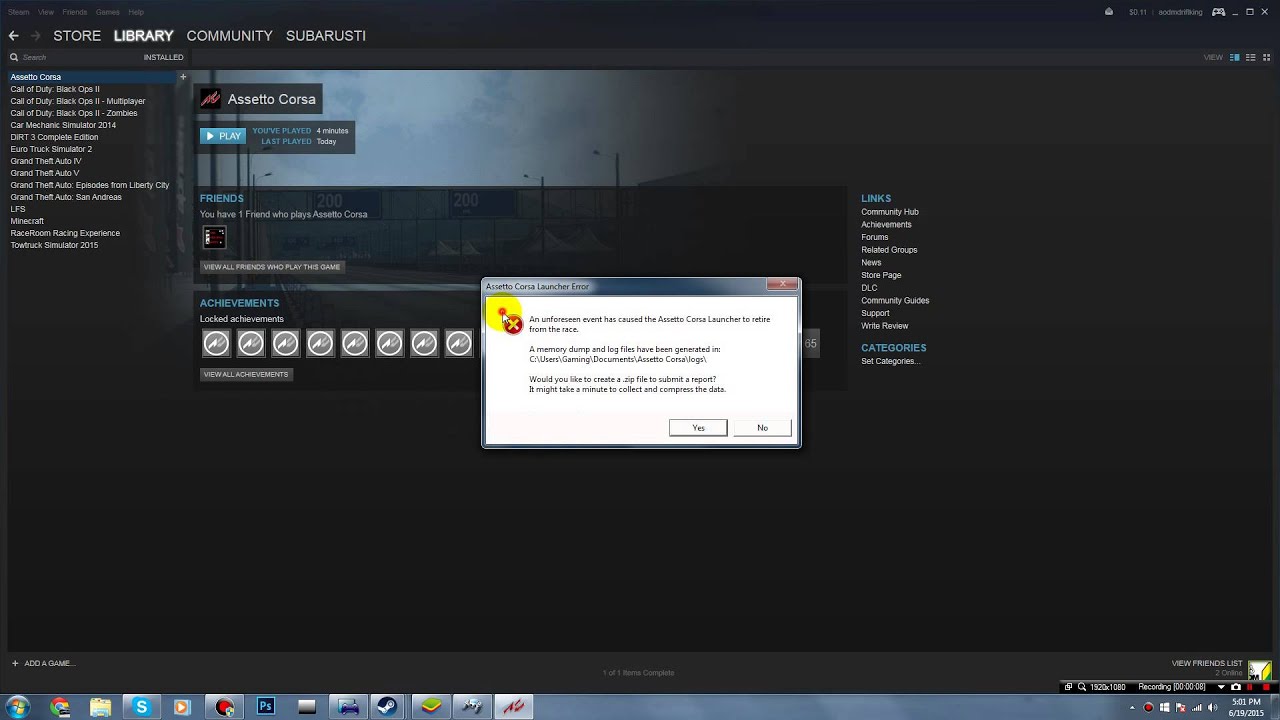Open Assetto Corsa from the taskbar
This screenshot has width=1280, height=720.
(513, 707)
